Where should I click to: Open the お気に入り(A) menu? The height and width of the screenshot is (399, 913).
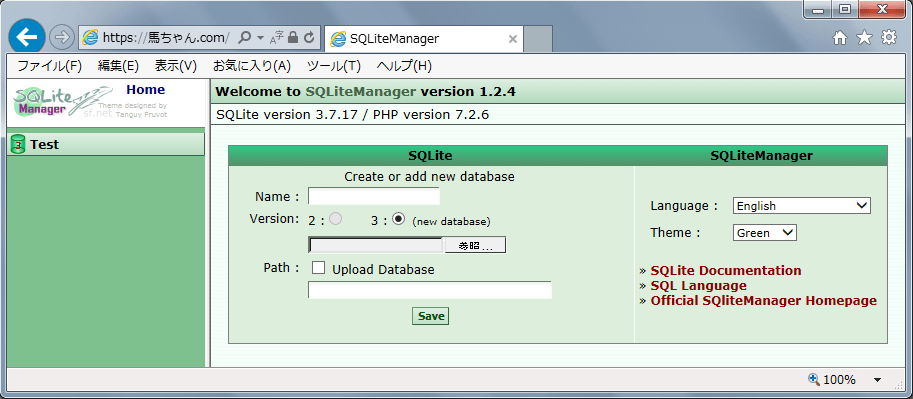(x=252, y=66)
